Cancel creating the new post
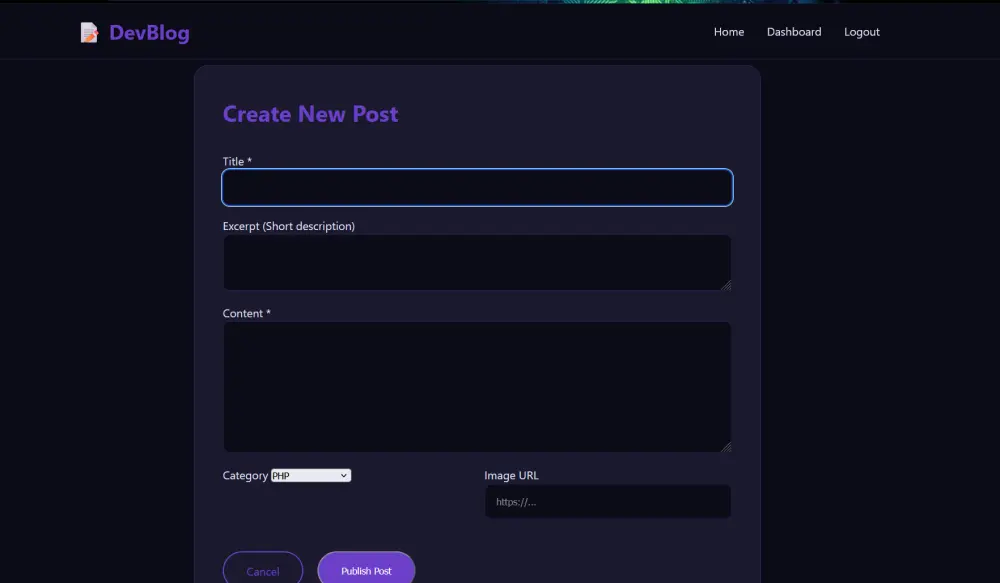This screenshot has width=1000, height=583. 263,571
